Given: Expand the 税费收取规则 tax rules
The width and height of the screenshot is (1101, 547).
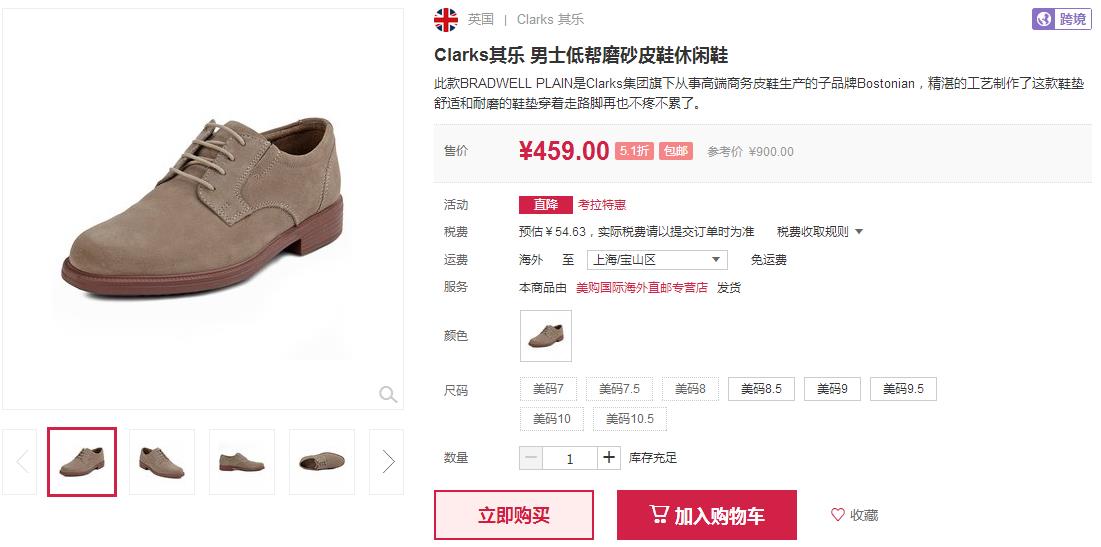Looking at the screenshot, I should coord(819,232).
